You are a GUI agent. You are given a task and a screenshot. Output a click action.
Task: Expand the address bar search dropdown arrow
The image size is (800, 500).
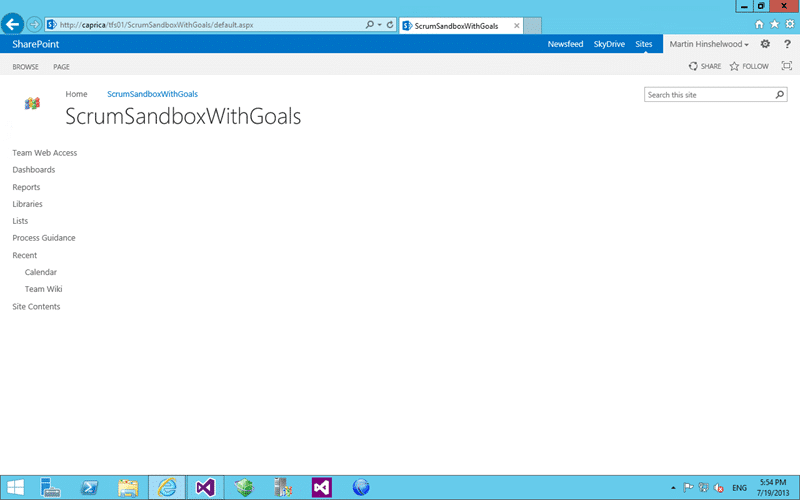click(x=379, y=24)
